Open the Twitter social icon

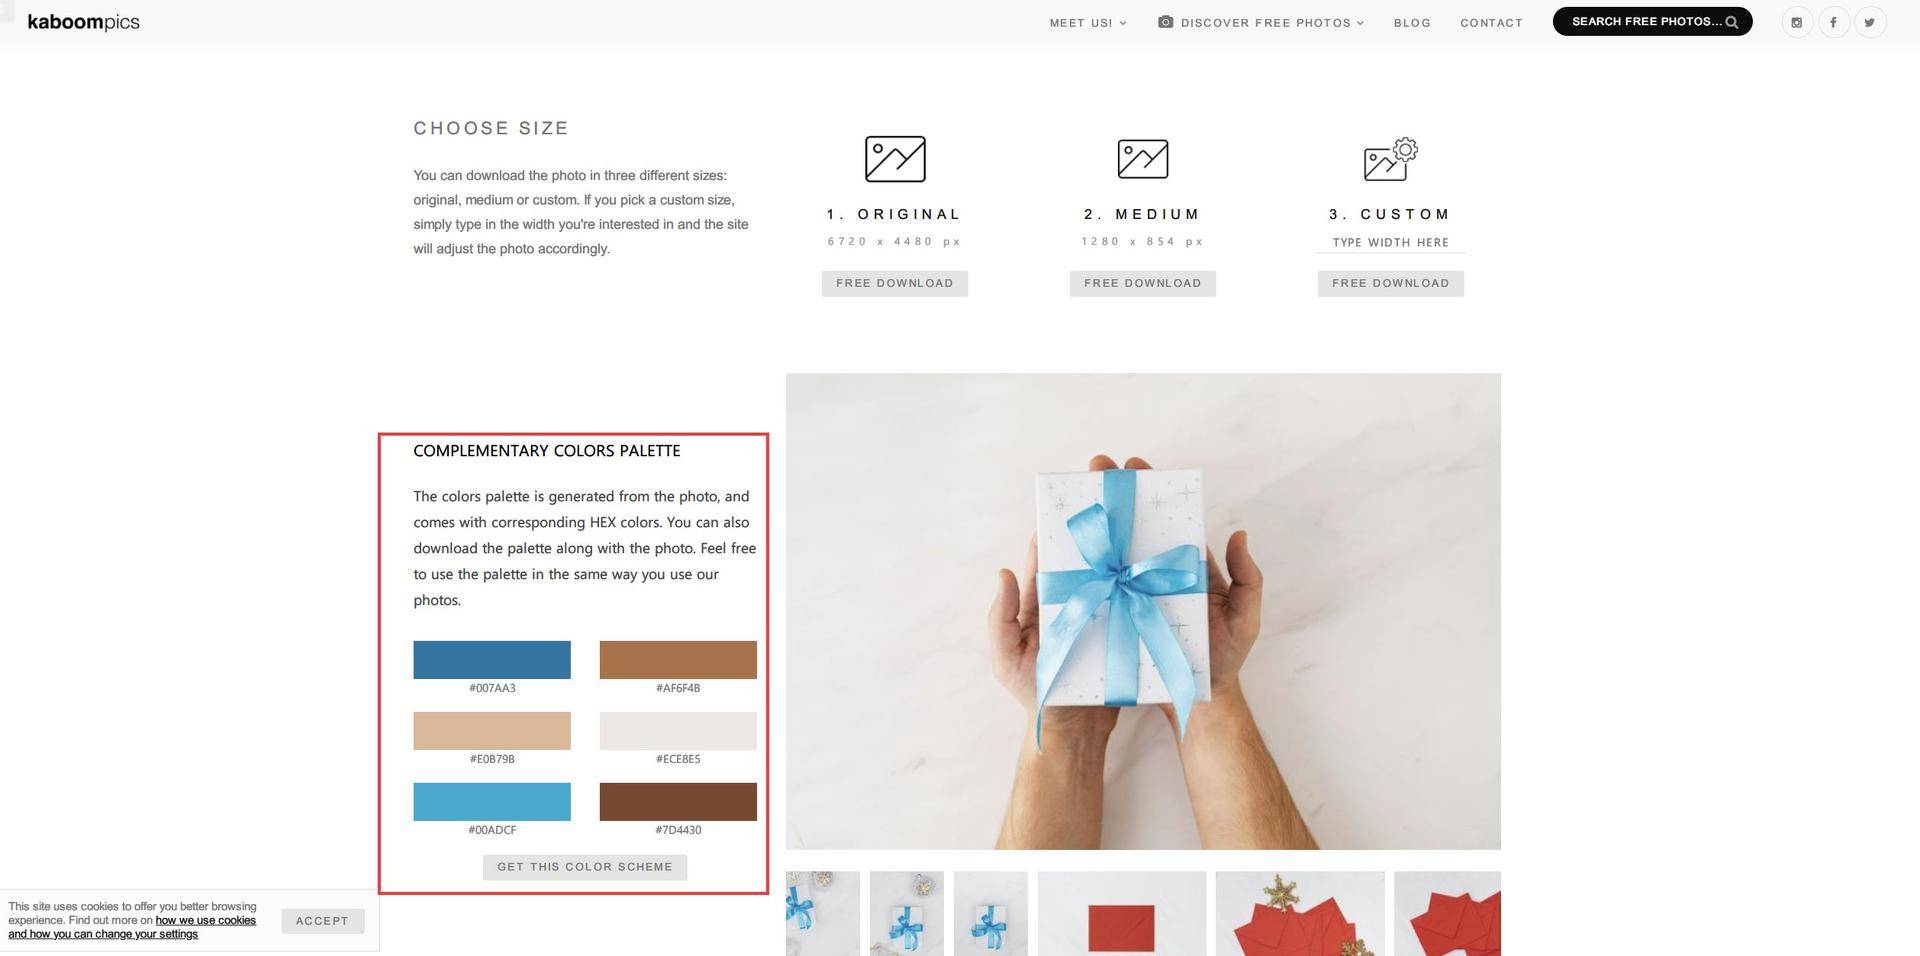1869,22
